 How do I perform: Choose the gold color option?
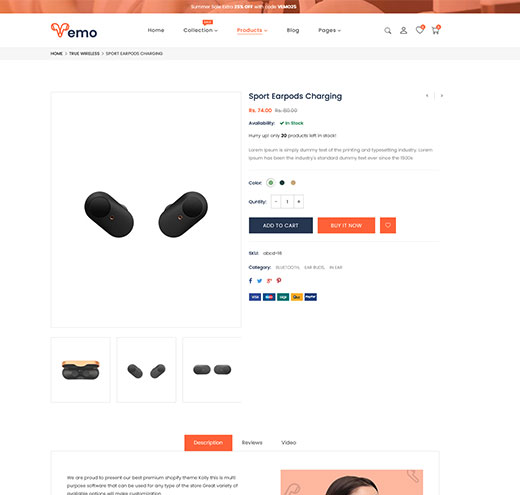(293, 183)
